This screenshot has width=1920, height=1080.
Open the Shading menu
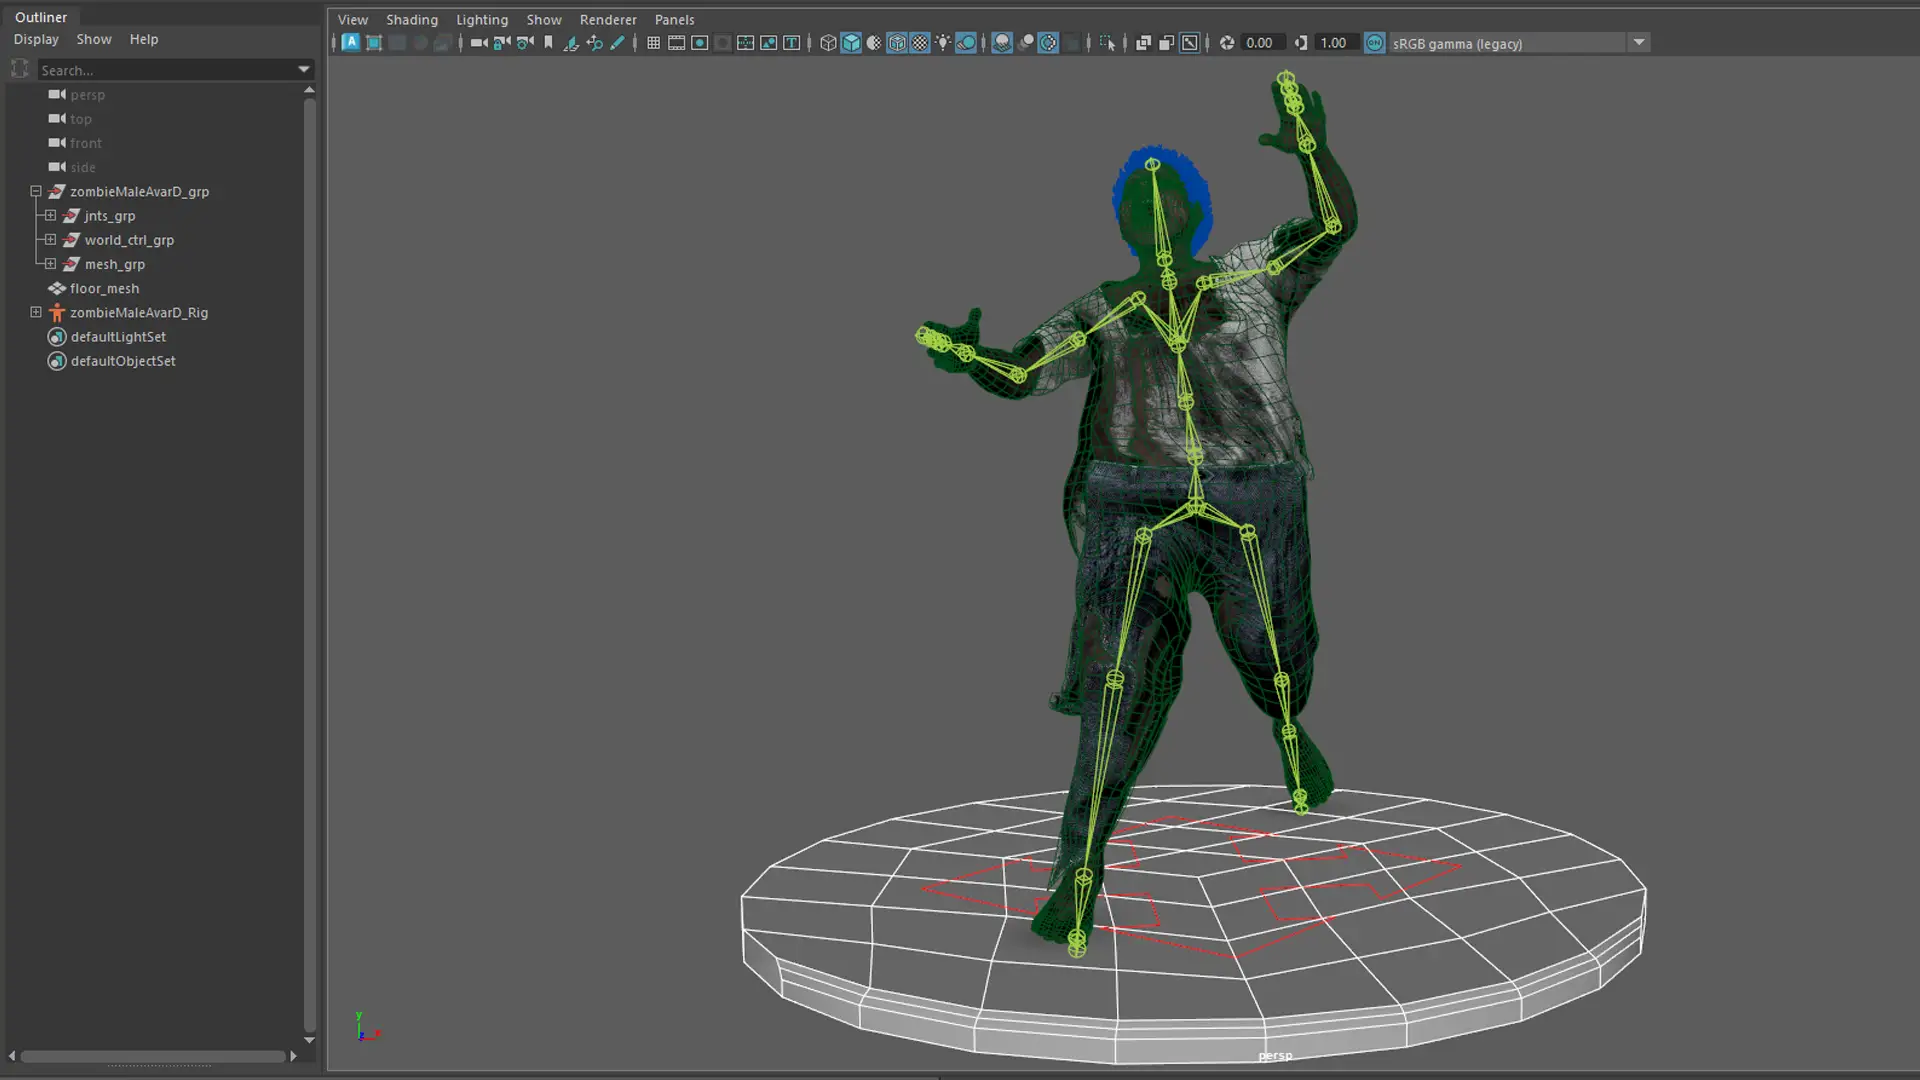point(411,18)
